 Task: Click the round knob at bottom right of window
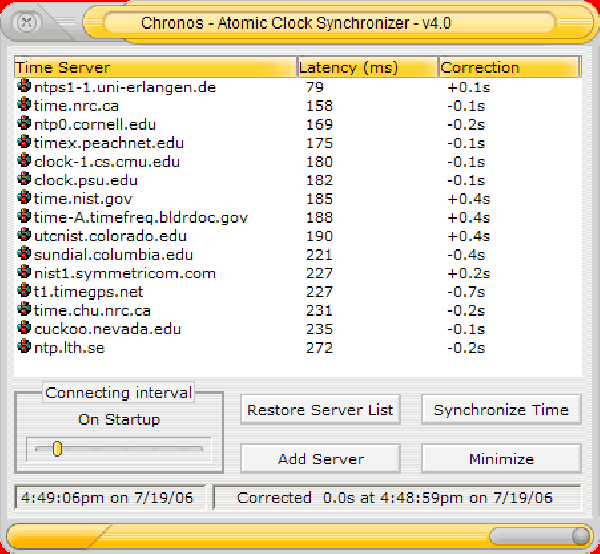tap(581, 536)
